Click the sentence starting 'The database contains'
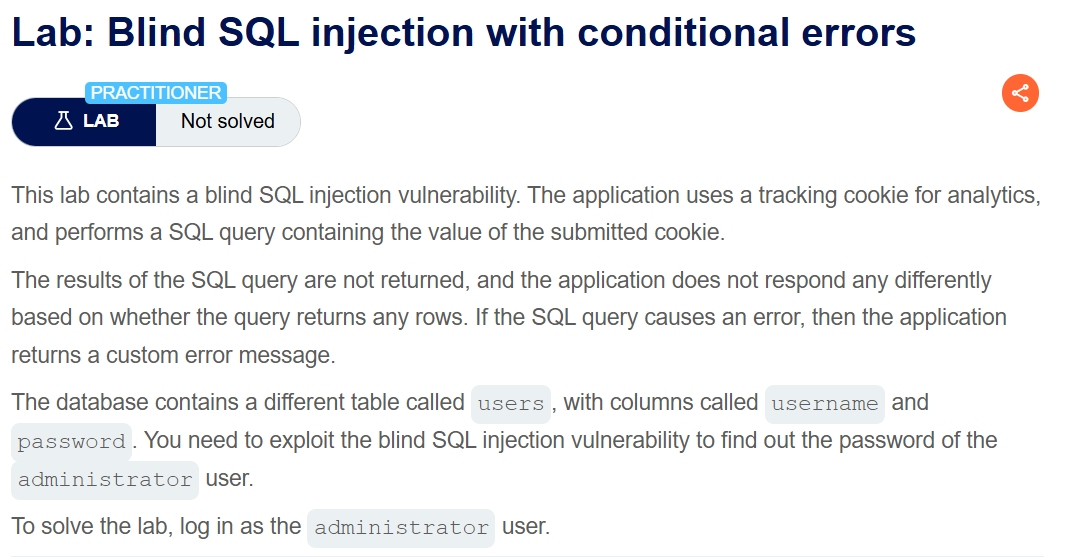The image size is (1072, 557). 505,441
